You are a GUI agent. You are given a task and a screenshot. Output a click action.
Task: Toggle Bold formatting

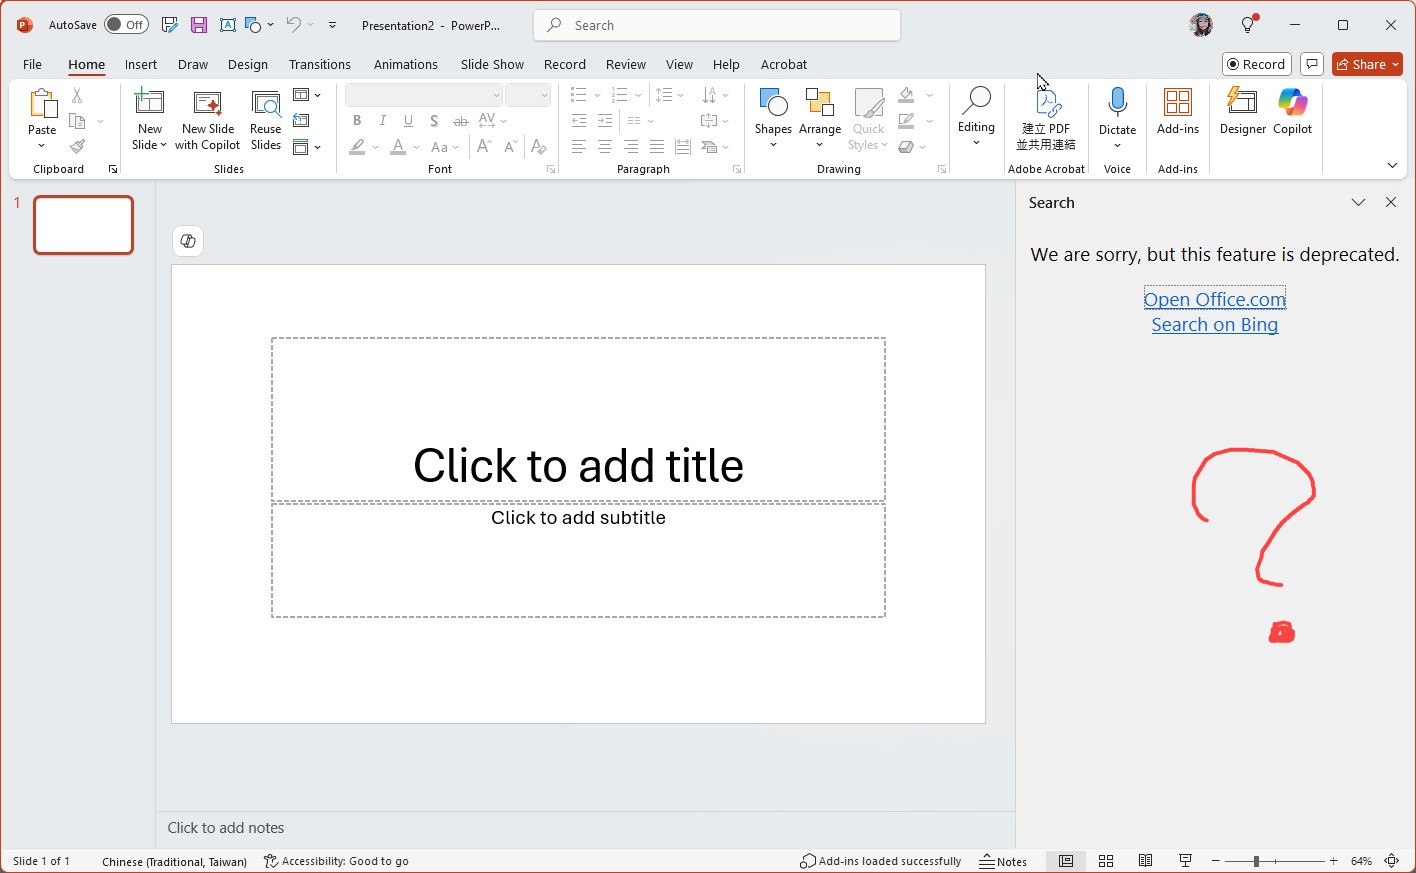pyautogui.click(x=357, y=120)
